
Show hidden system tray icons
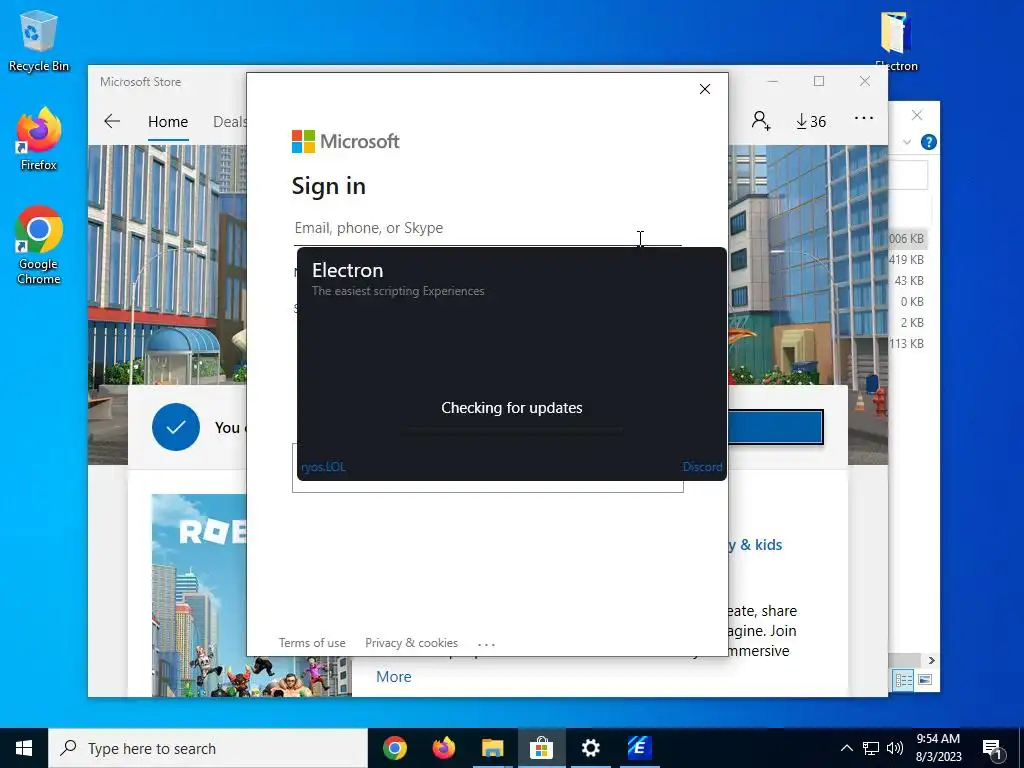846,748
